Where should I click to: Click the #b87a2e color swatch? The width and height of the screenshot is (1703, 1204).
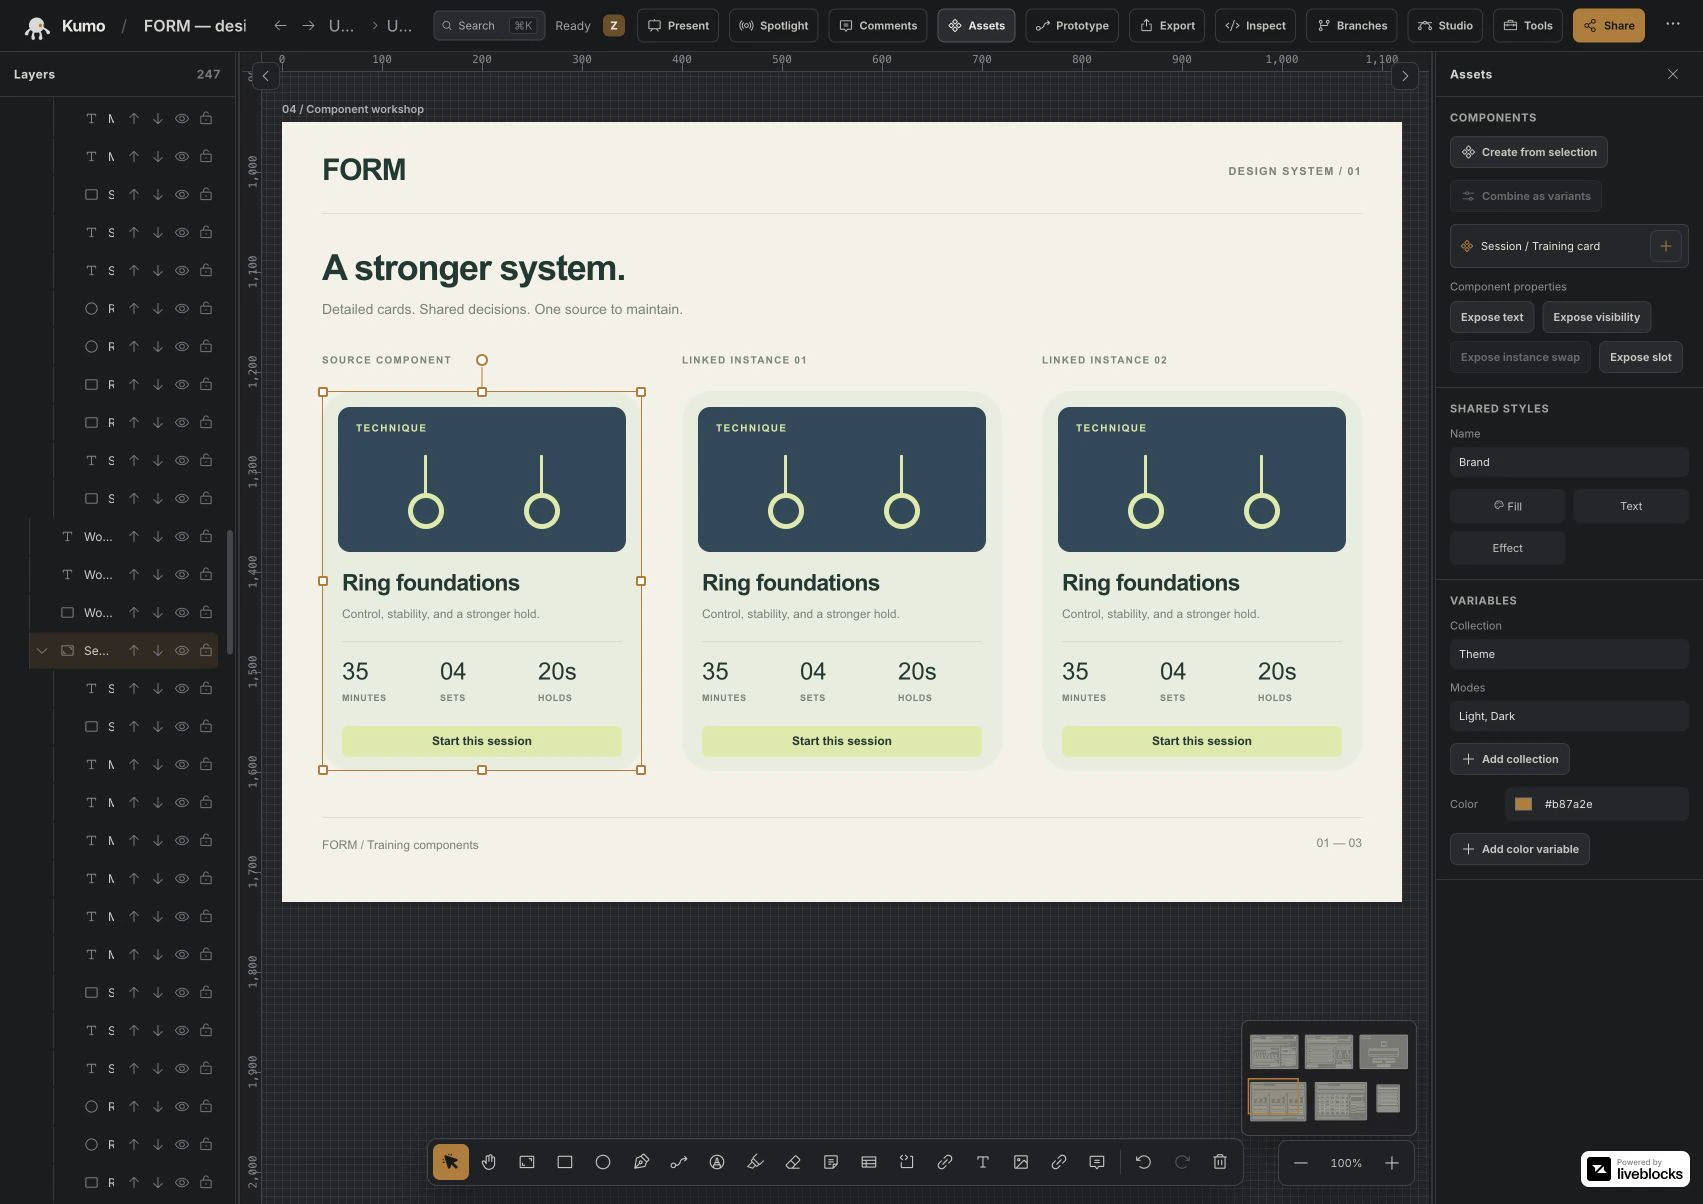[1523, 804]
